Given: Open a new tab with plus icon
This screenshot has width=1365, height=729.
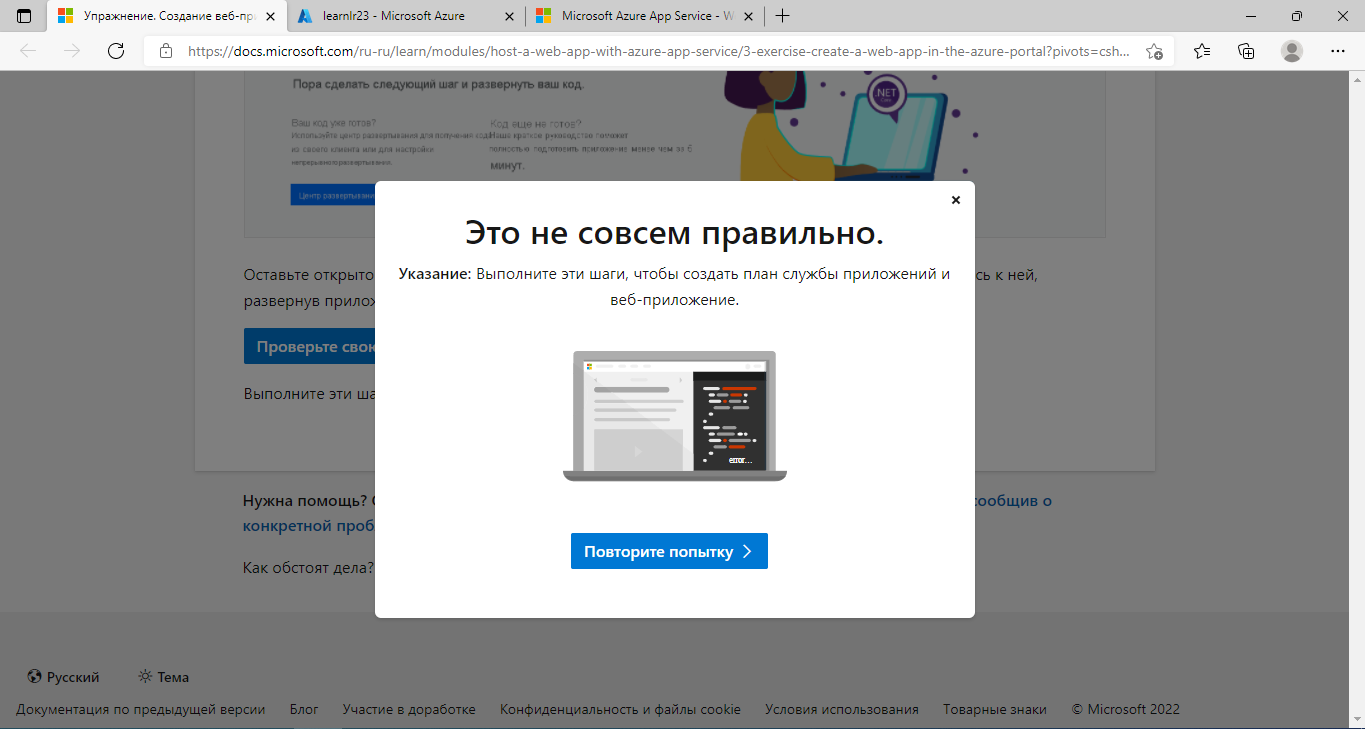Looking at the screenshot, I should 782,16.
